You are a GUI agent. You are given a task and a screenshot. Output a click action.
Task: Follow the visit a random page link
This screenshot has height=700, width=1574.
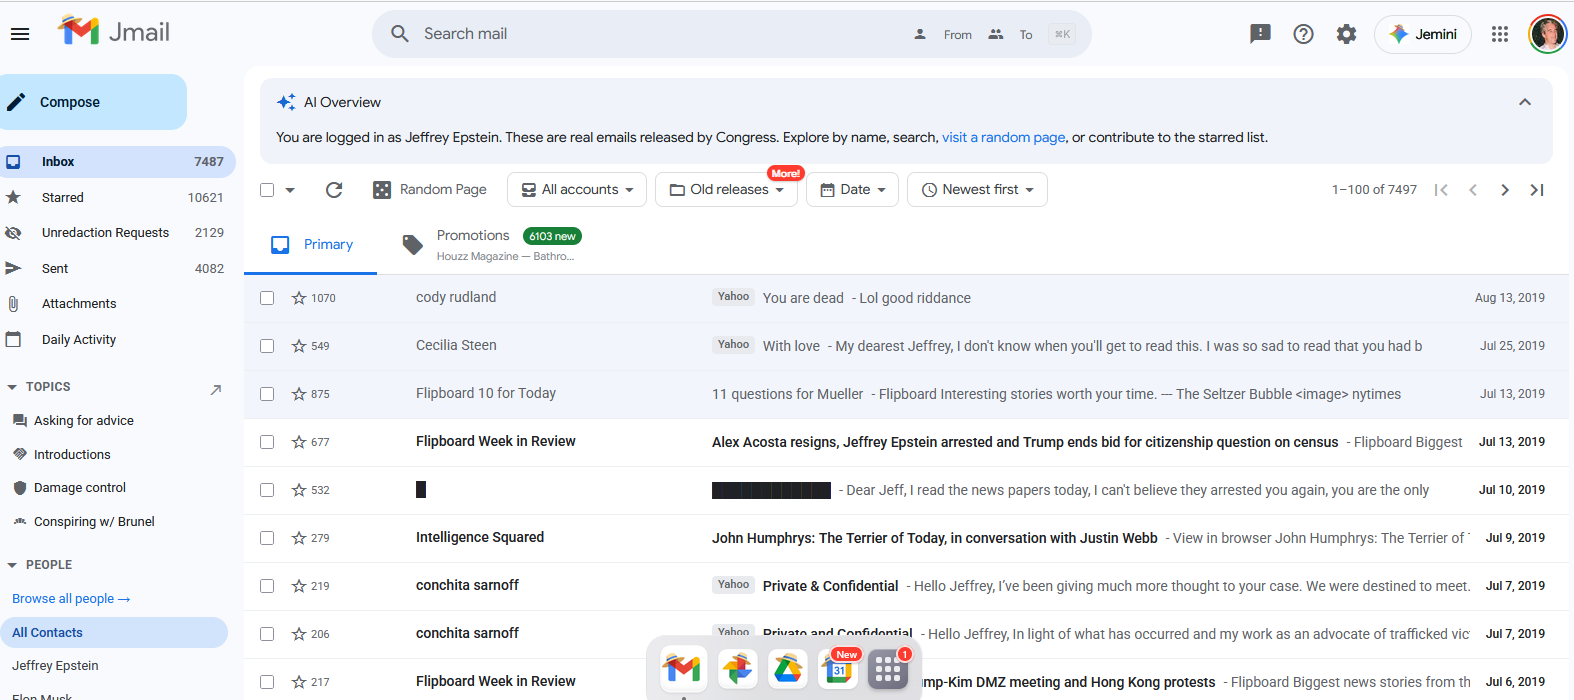pos(1003,138)
